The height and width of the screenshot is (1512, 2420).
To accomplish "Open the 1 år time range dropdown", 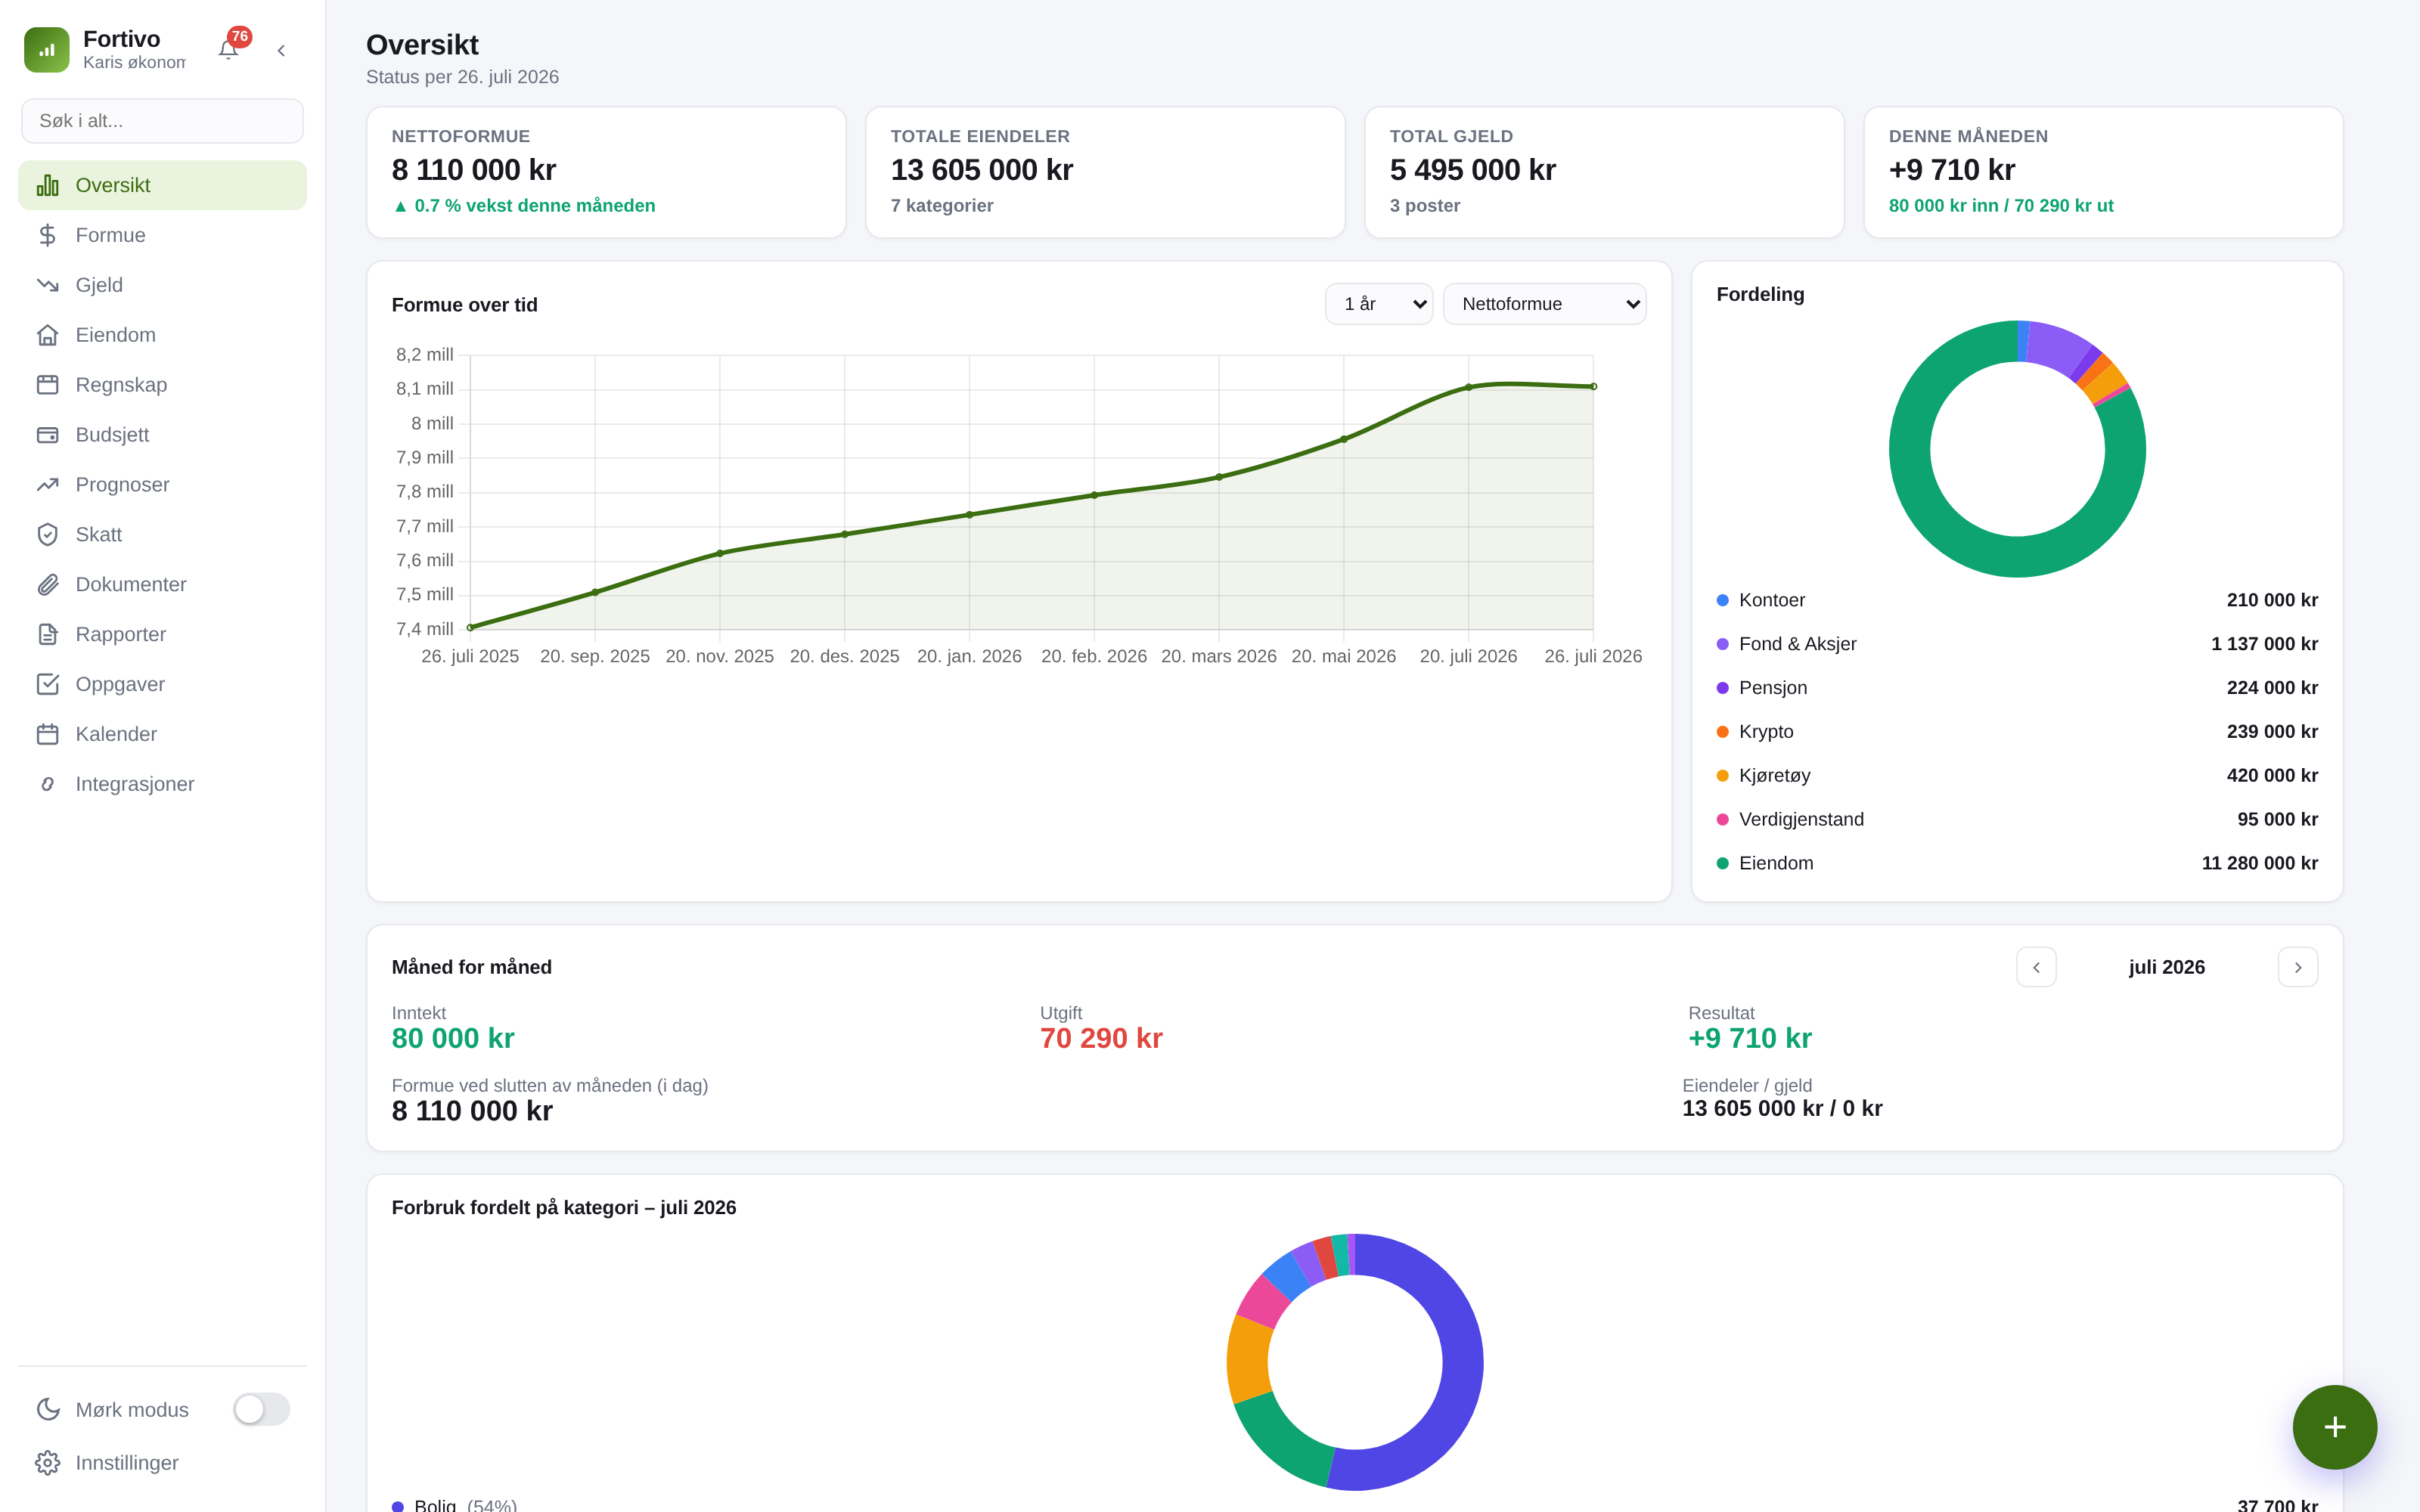I will 1378,304.
